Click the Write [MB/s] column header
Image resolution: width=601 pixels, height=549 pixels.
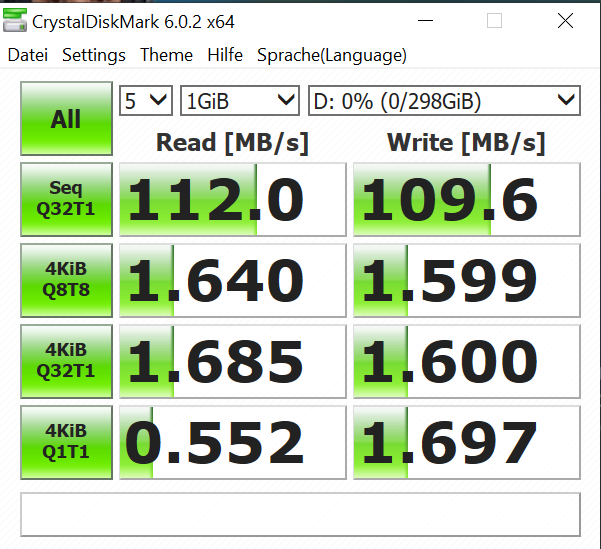coord(466,143)
